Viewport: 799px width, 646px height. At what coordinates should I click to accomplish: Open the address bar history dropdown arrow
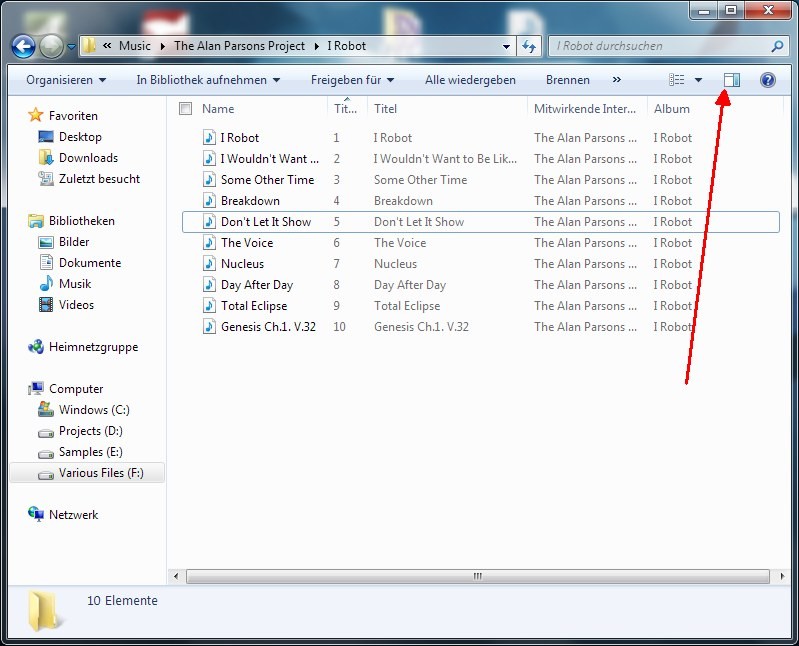[x=506, y=46]
